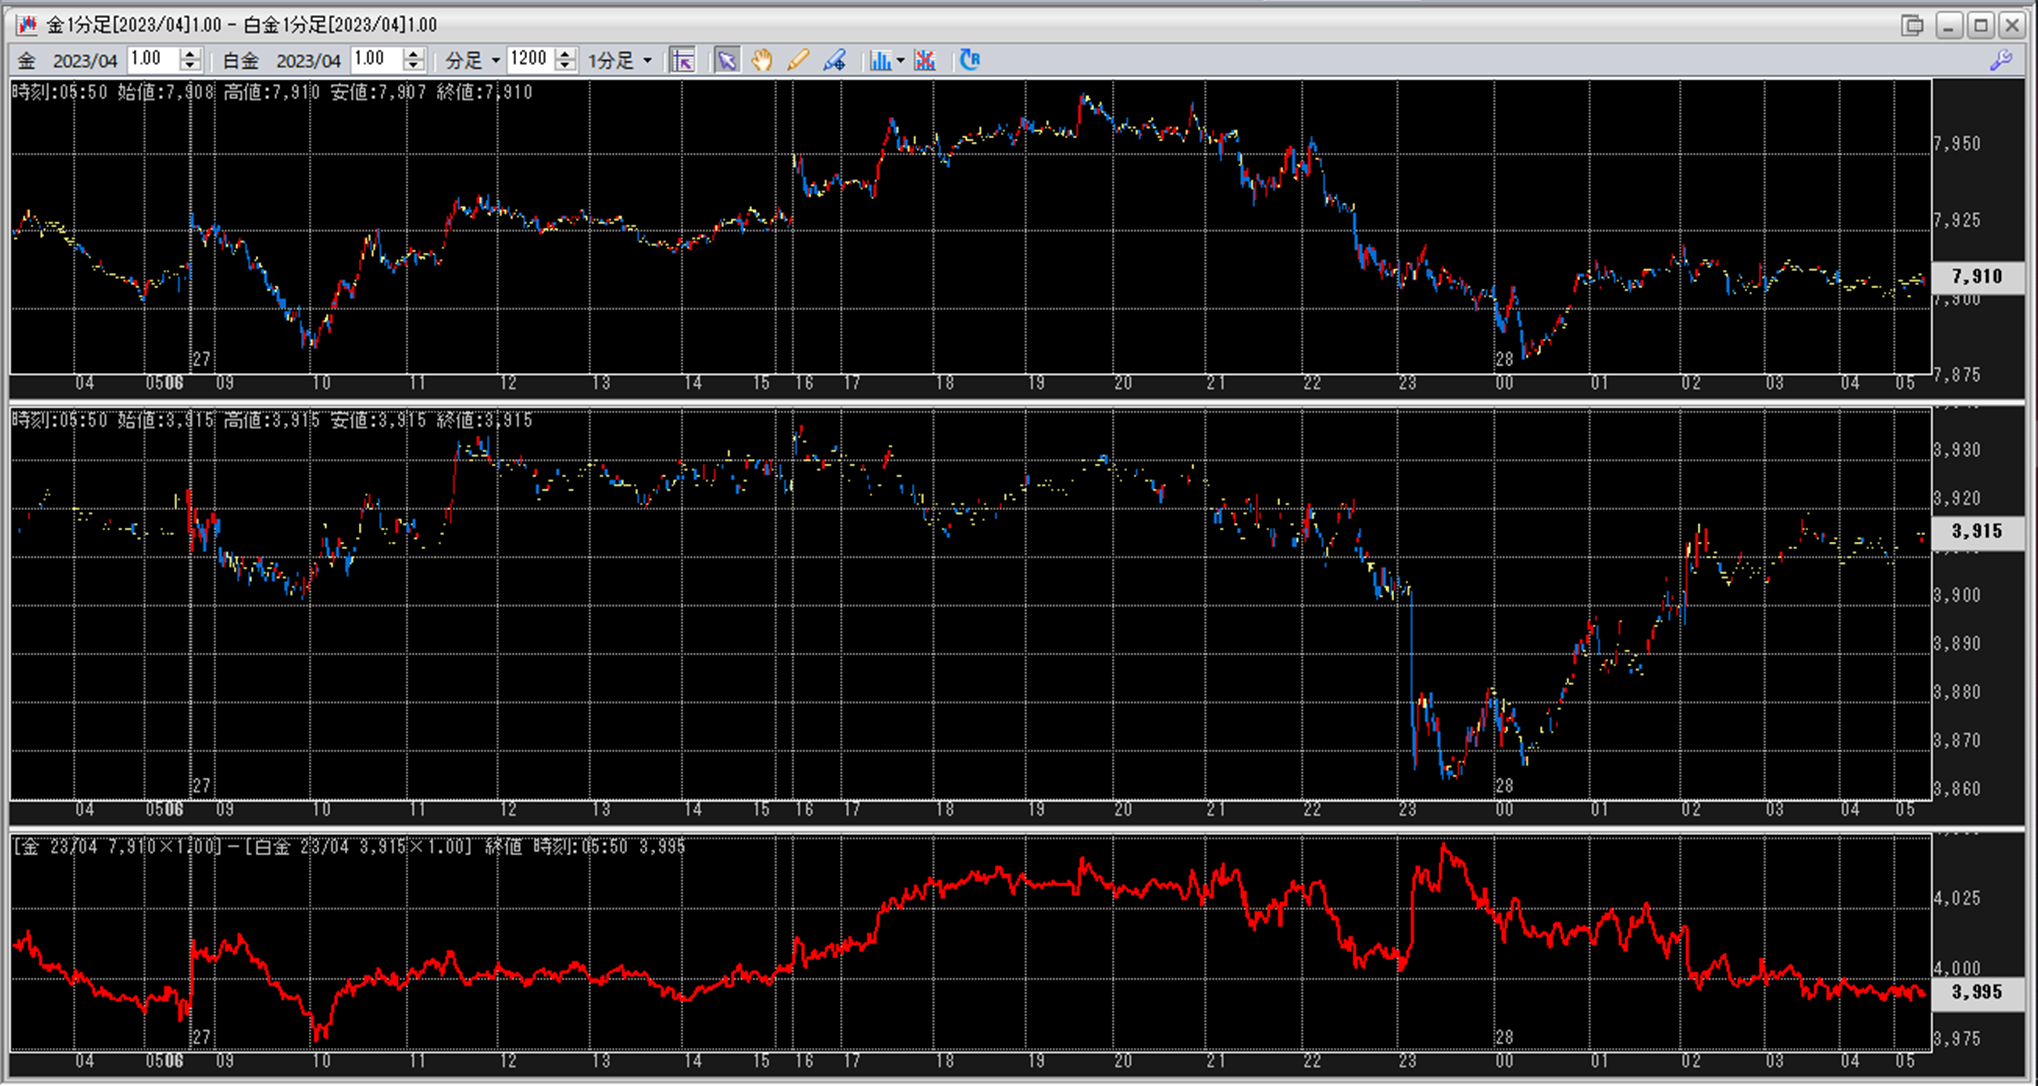Select the pencil line drawing tool
This screenshot has height=1086, width=2038.
pyautogui.click(x=798, y=60)
